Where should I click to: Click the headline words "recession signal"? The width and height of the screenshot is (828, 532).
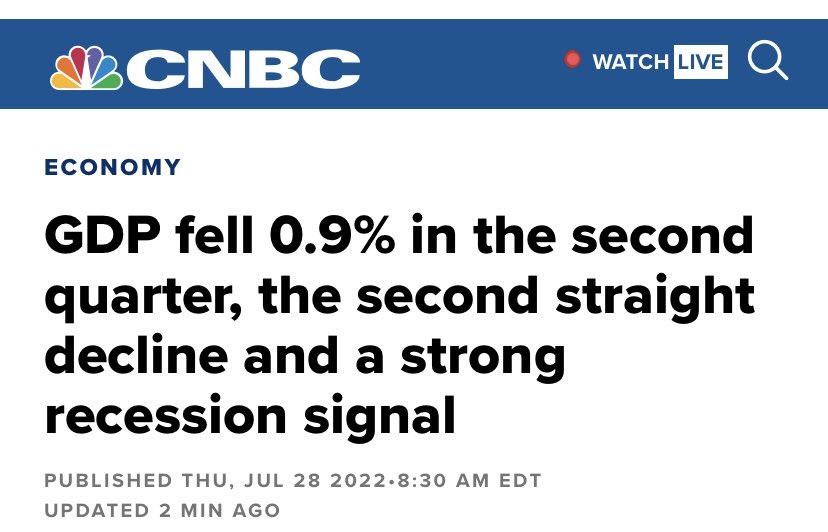250,416
